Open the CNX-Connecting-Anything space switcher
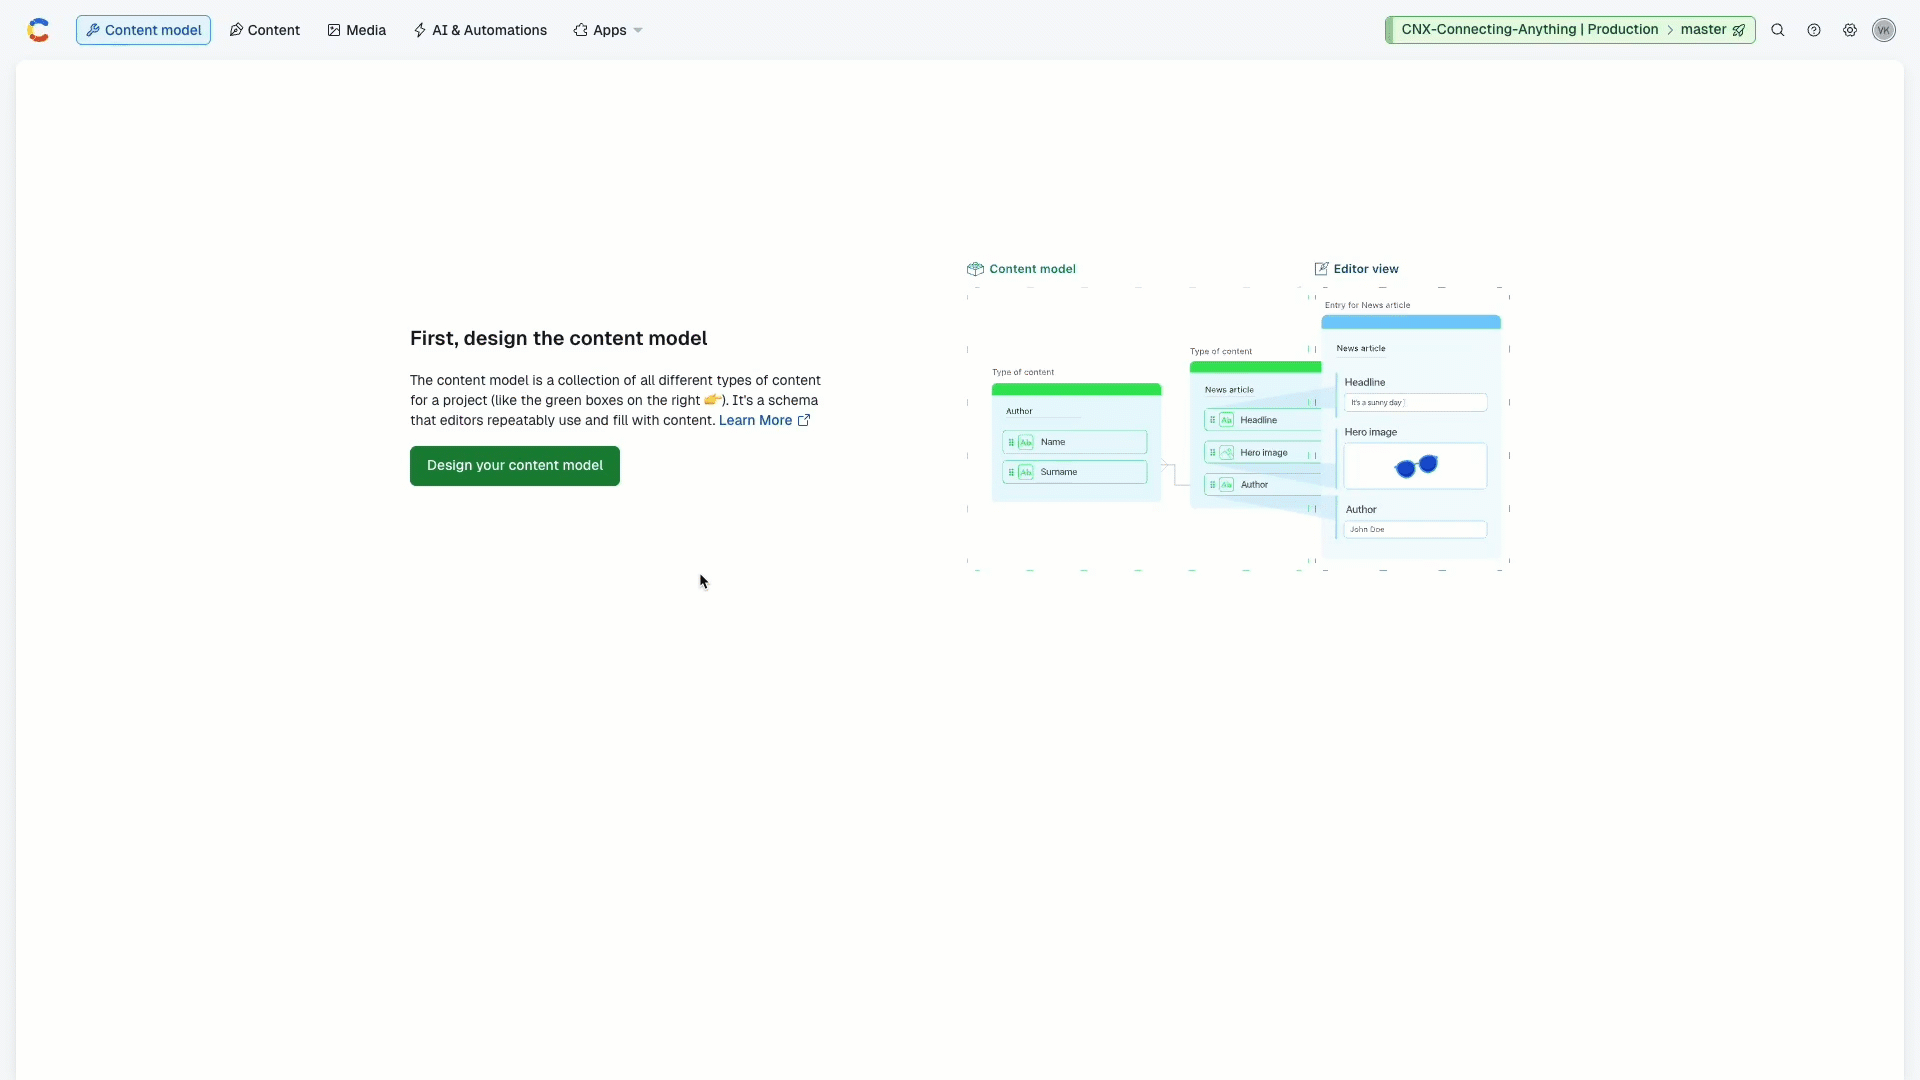The width and height of the screenshot is (1920, 1080). 1529,30
